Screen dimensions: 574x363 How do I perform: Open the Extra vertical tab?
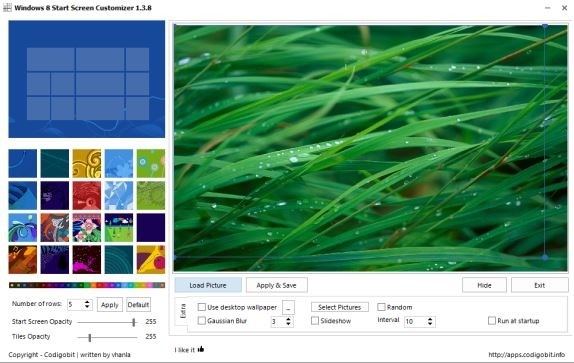(183, 311)
